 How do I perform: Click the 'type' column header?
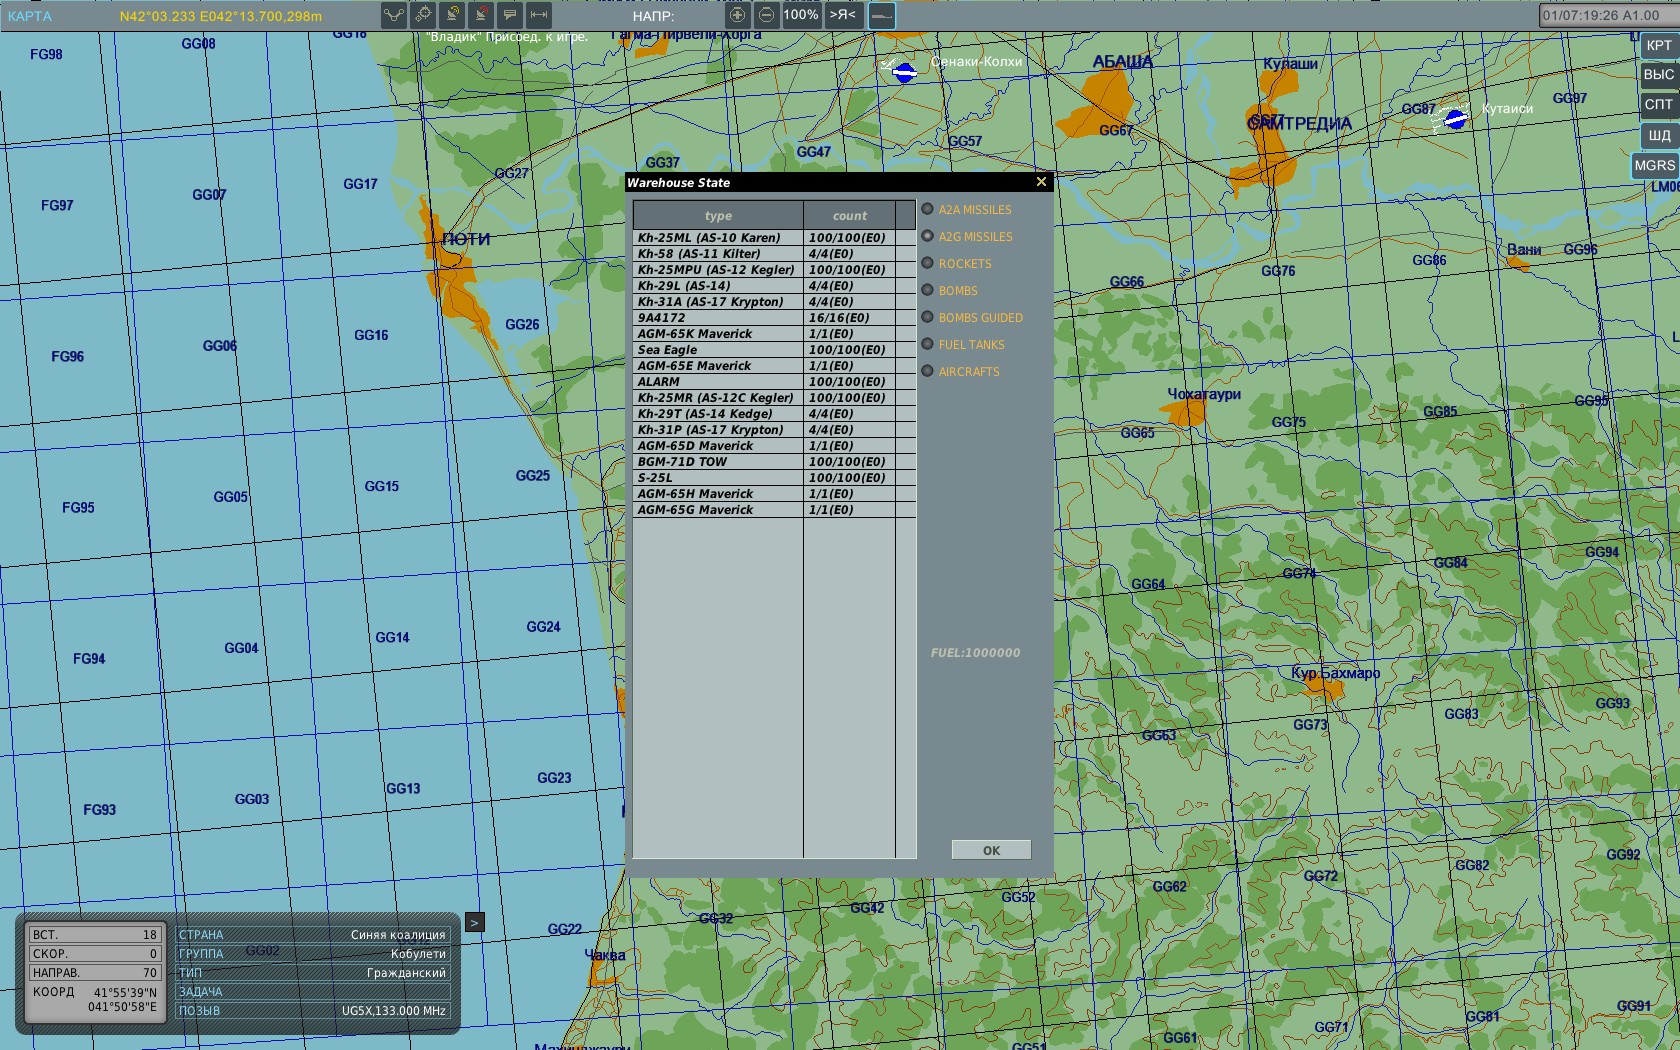coord(718,215)
